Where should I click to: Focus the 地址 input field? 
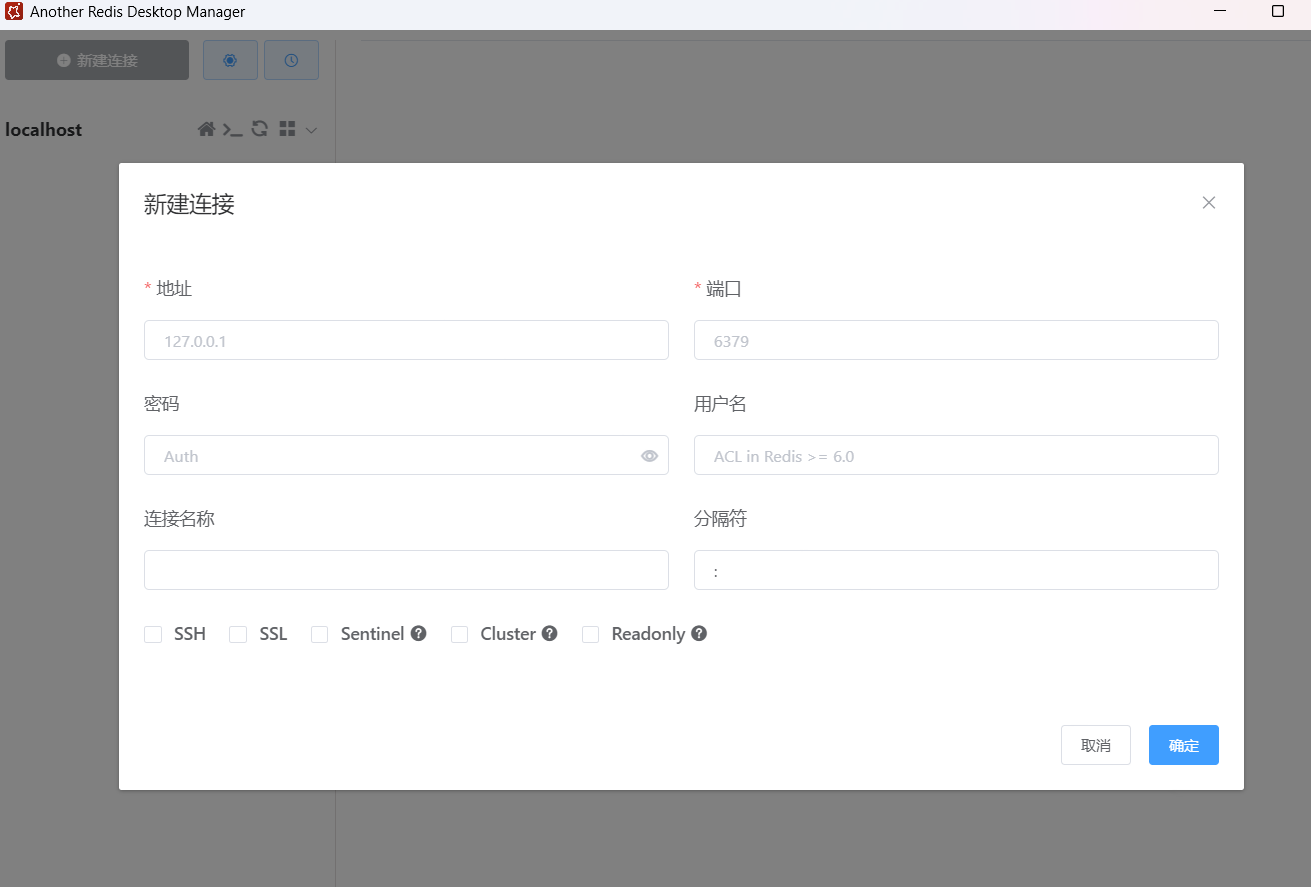coord(406,340)
